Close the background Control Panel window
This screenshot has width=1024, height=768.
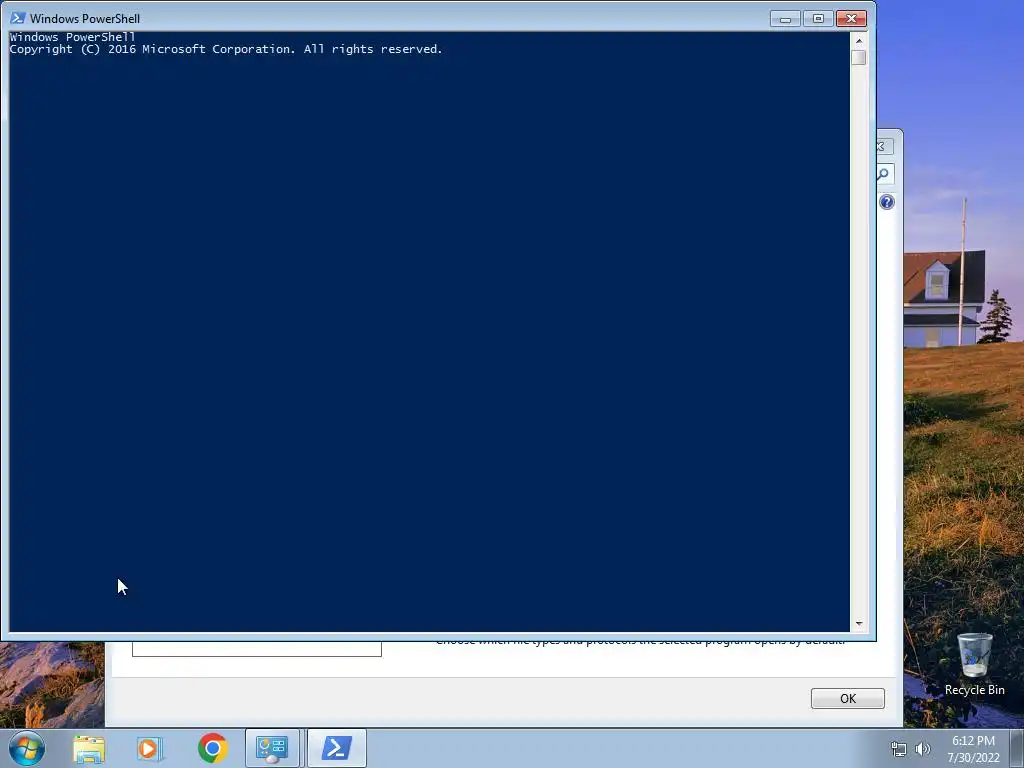tap(882, 146)
